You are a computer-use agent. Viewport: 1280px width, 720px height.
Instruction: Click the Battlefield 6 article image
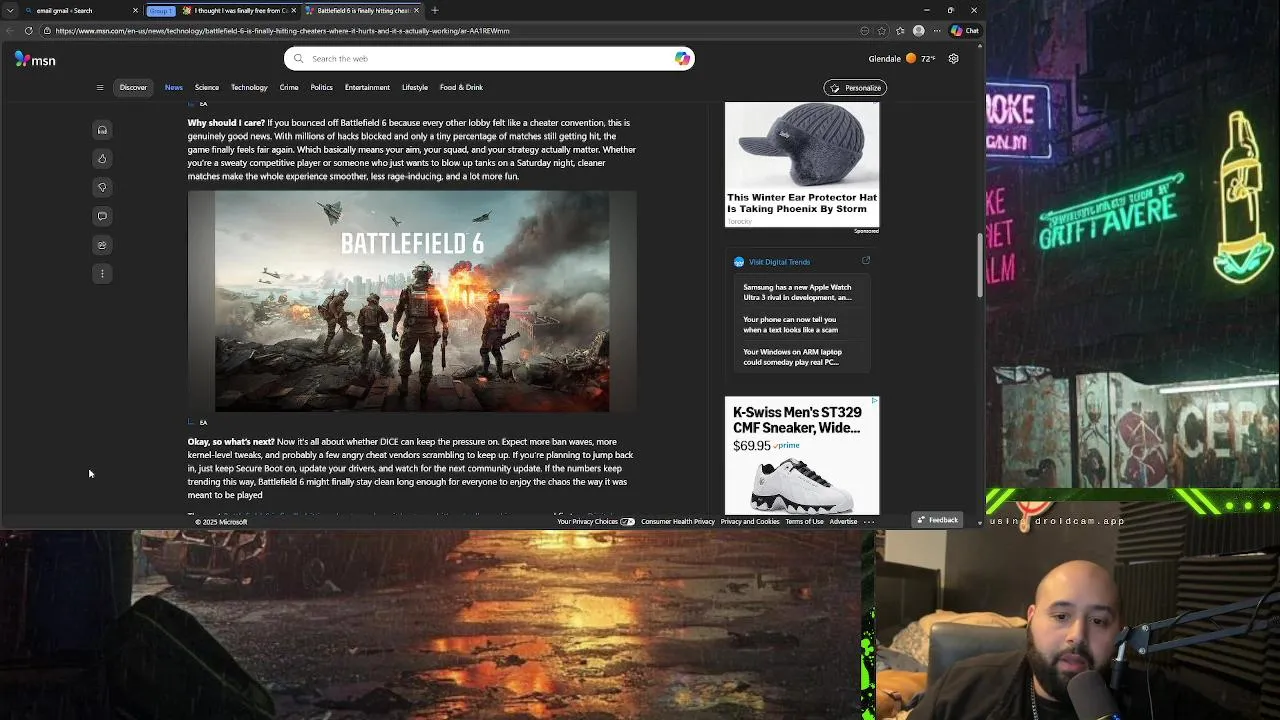coord(412,302)
